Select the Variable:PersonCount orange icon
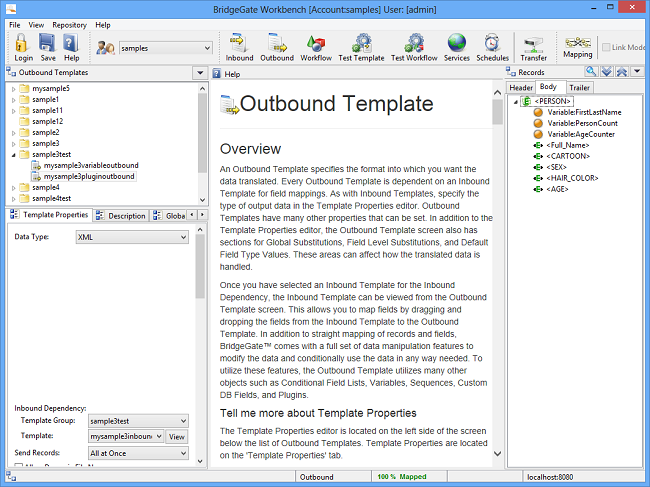Screen dimensions: 650x487 click(538, 123)
